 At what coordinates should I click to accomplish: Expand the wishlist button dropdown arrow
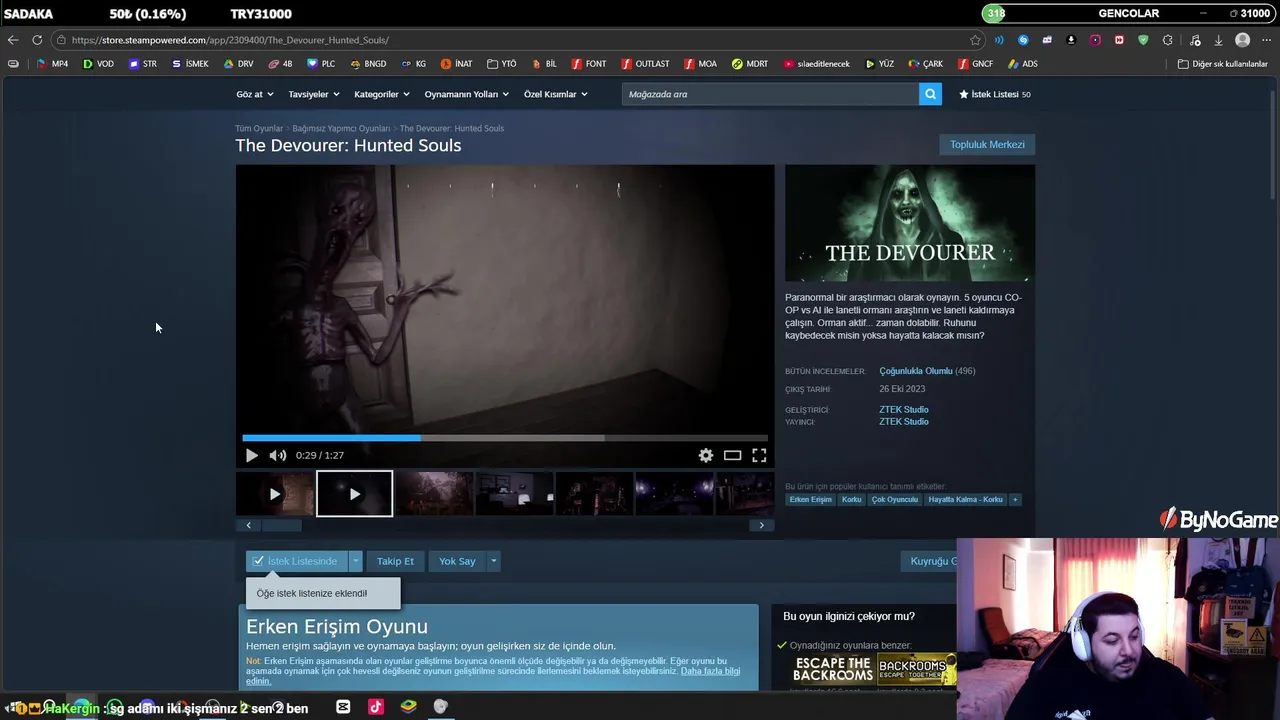tap(355, 561)
